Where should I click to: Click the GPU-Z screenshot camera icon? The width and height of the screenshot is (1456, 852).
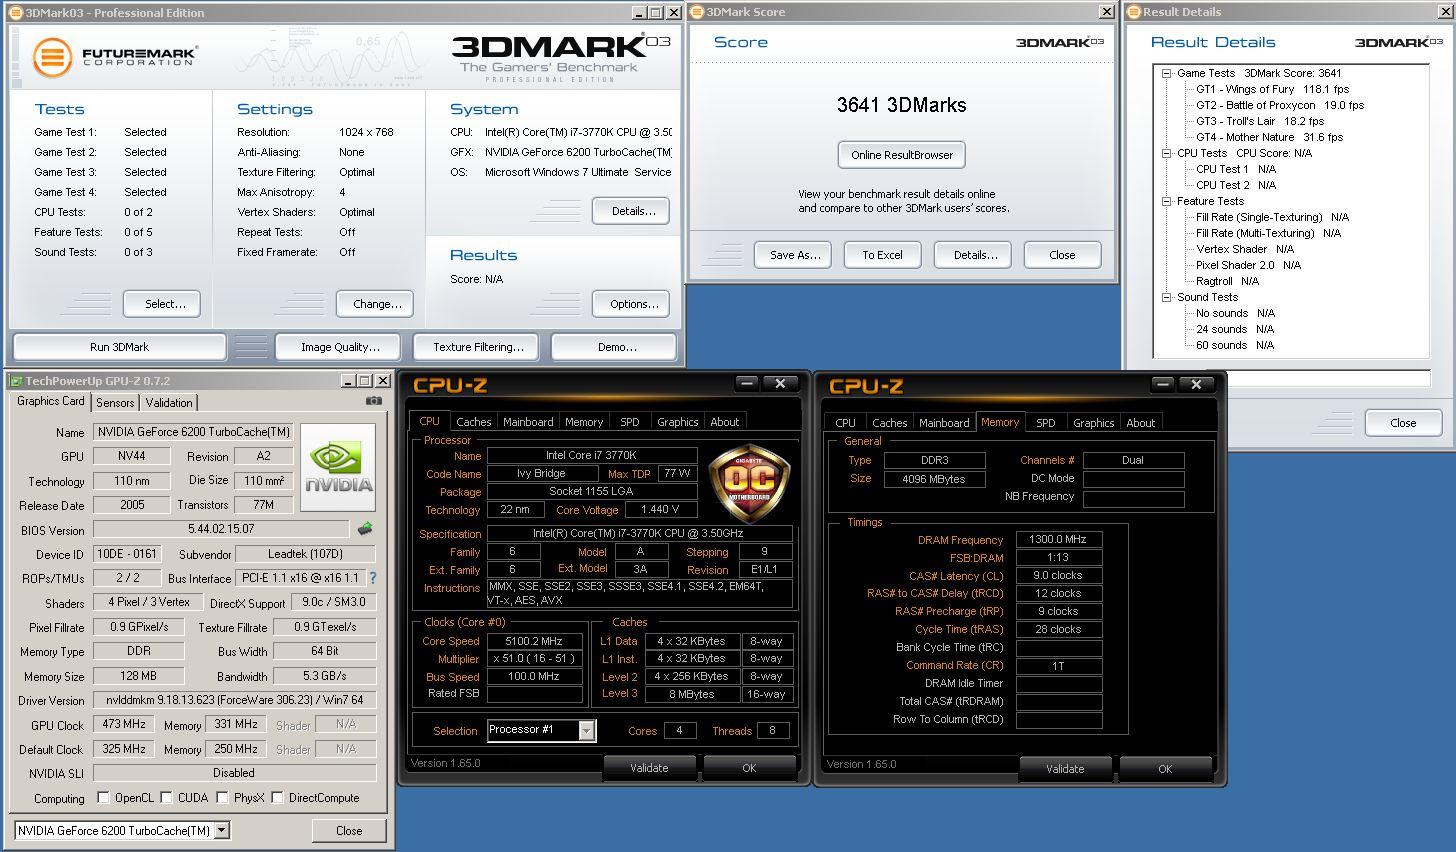373,401
